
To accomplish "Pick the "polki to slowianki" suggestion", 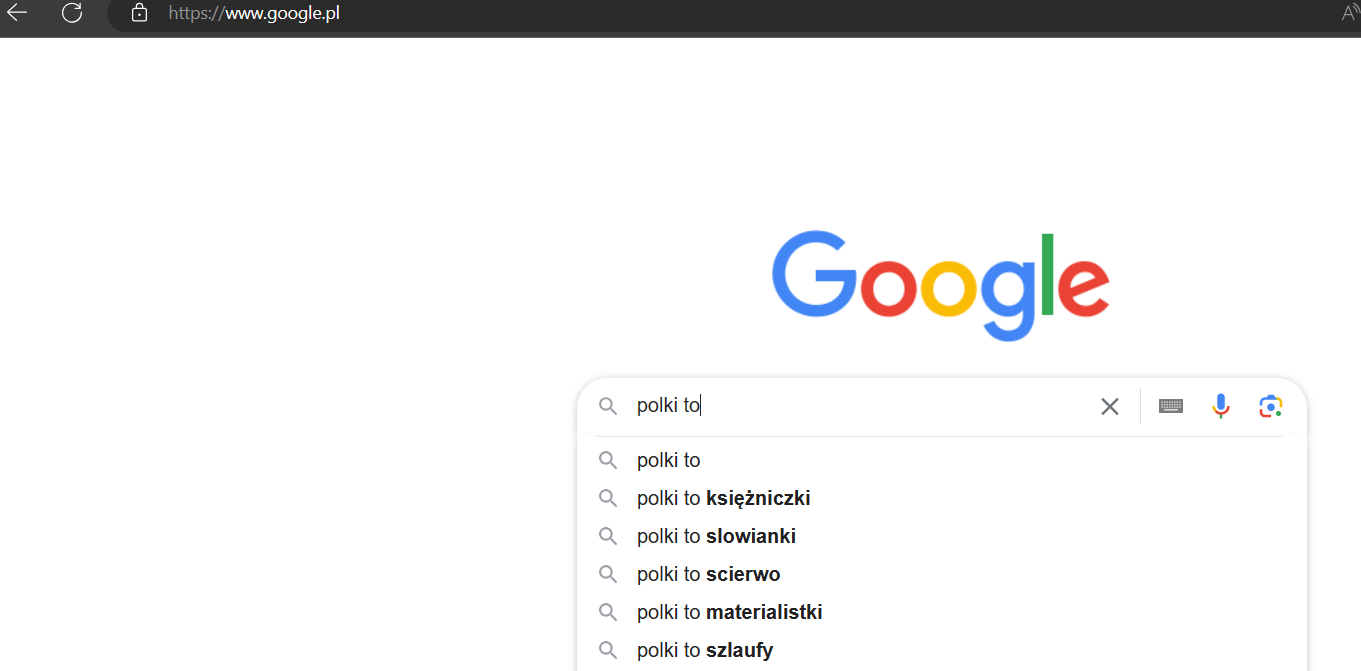I will [716, 536].
